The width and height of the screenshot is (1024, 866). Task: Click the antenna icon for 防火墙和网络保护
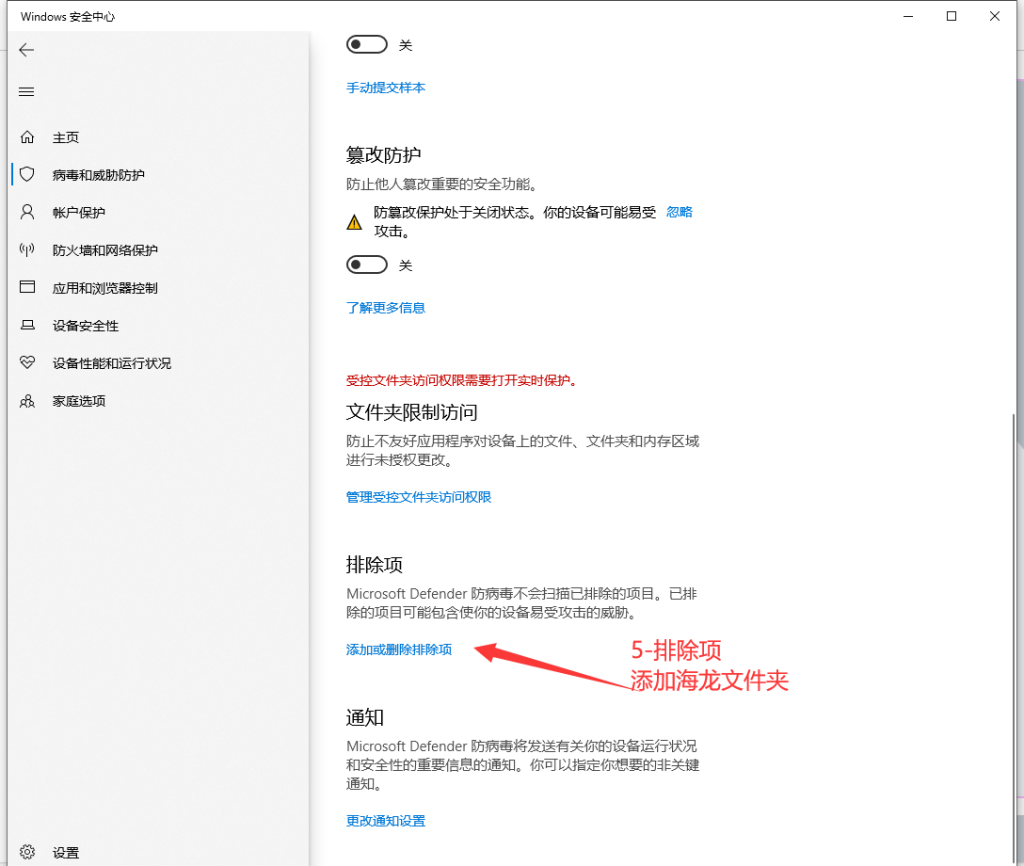pyautogui.click(x=27, y=249)
